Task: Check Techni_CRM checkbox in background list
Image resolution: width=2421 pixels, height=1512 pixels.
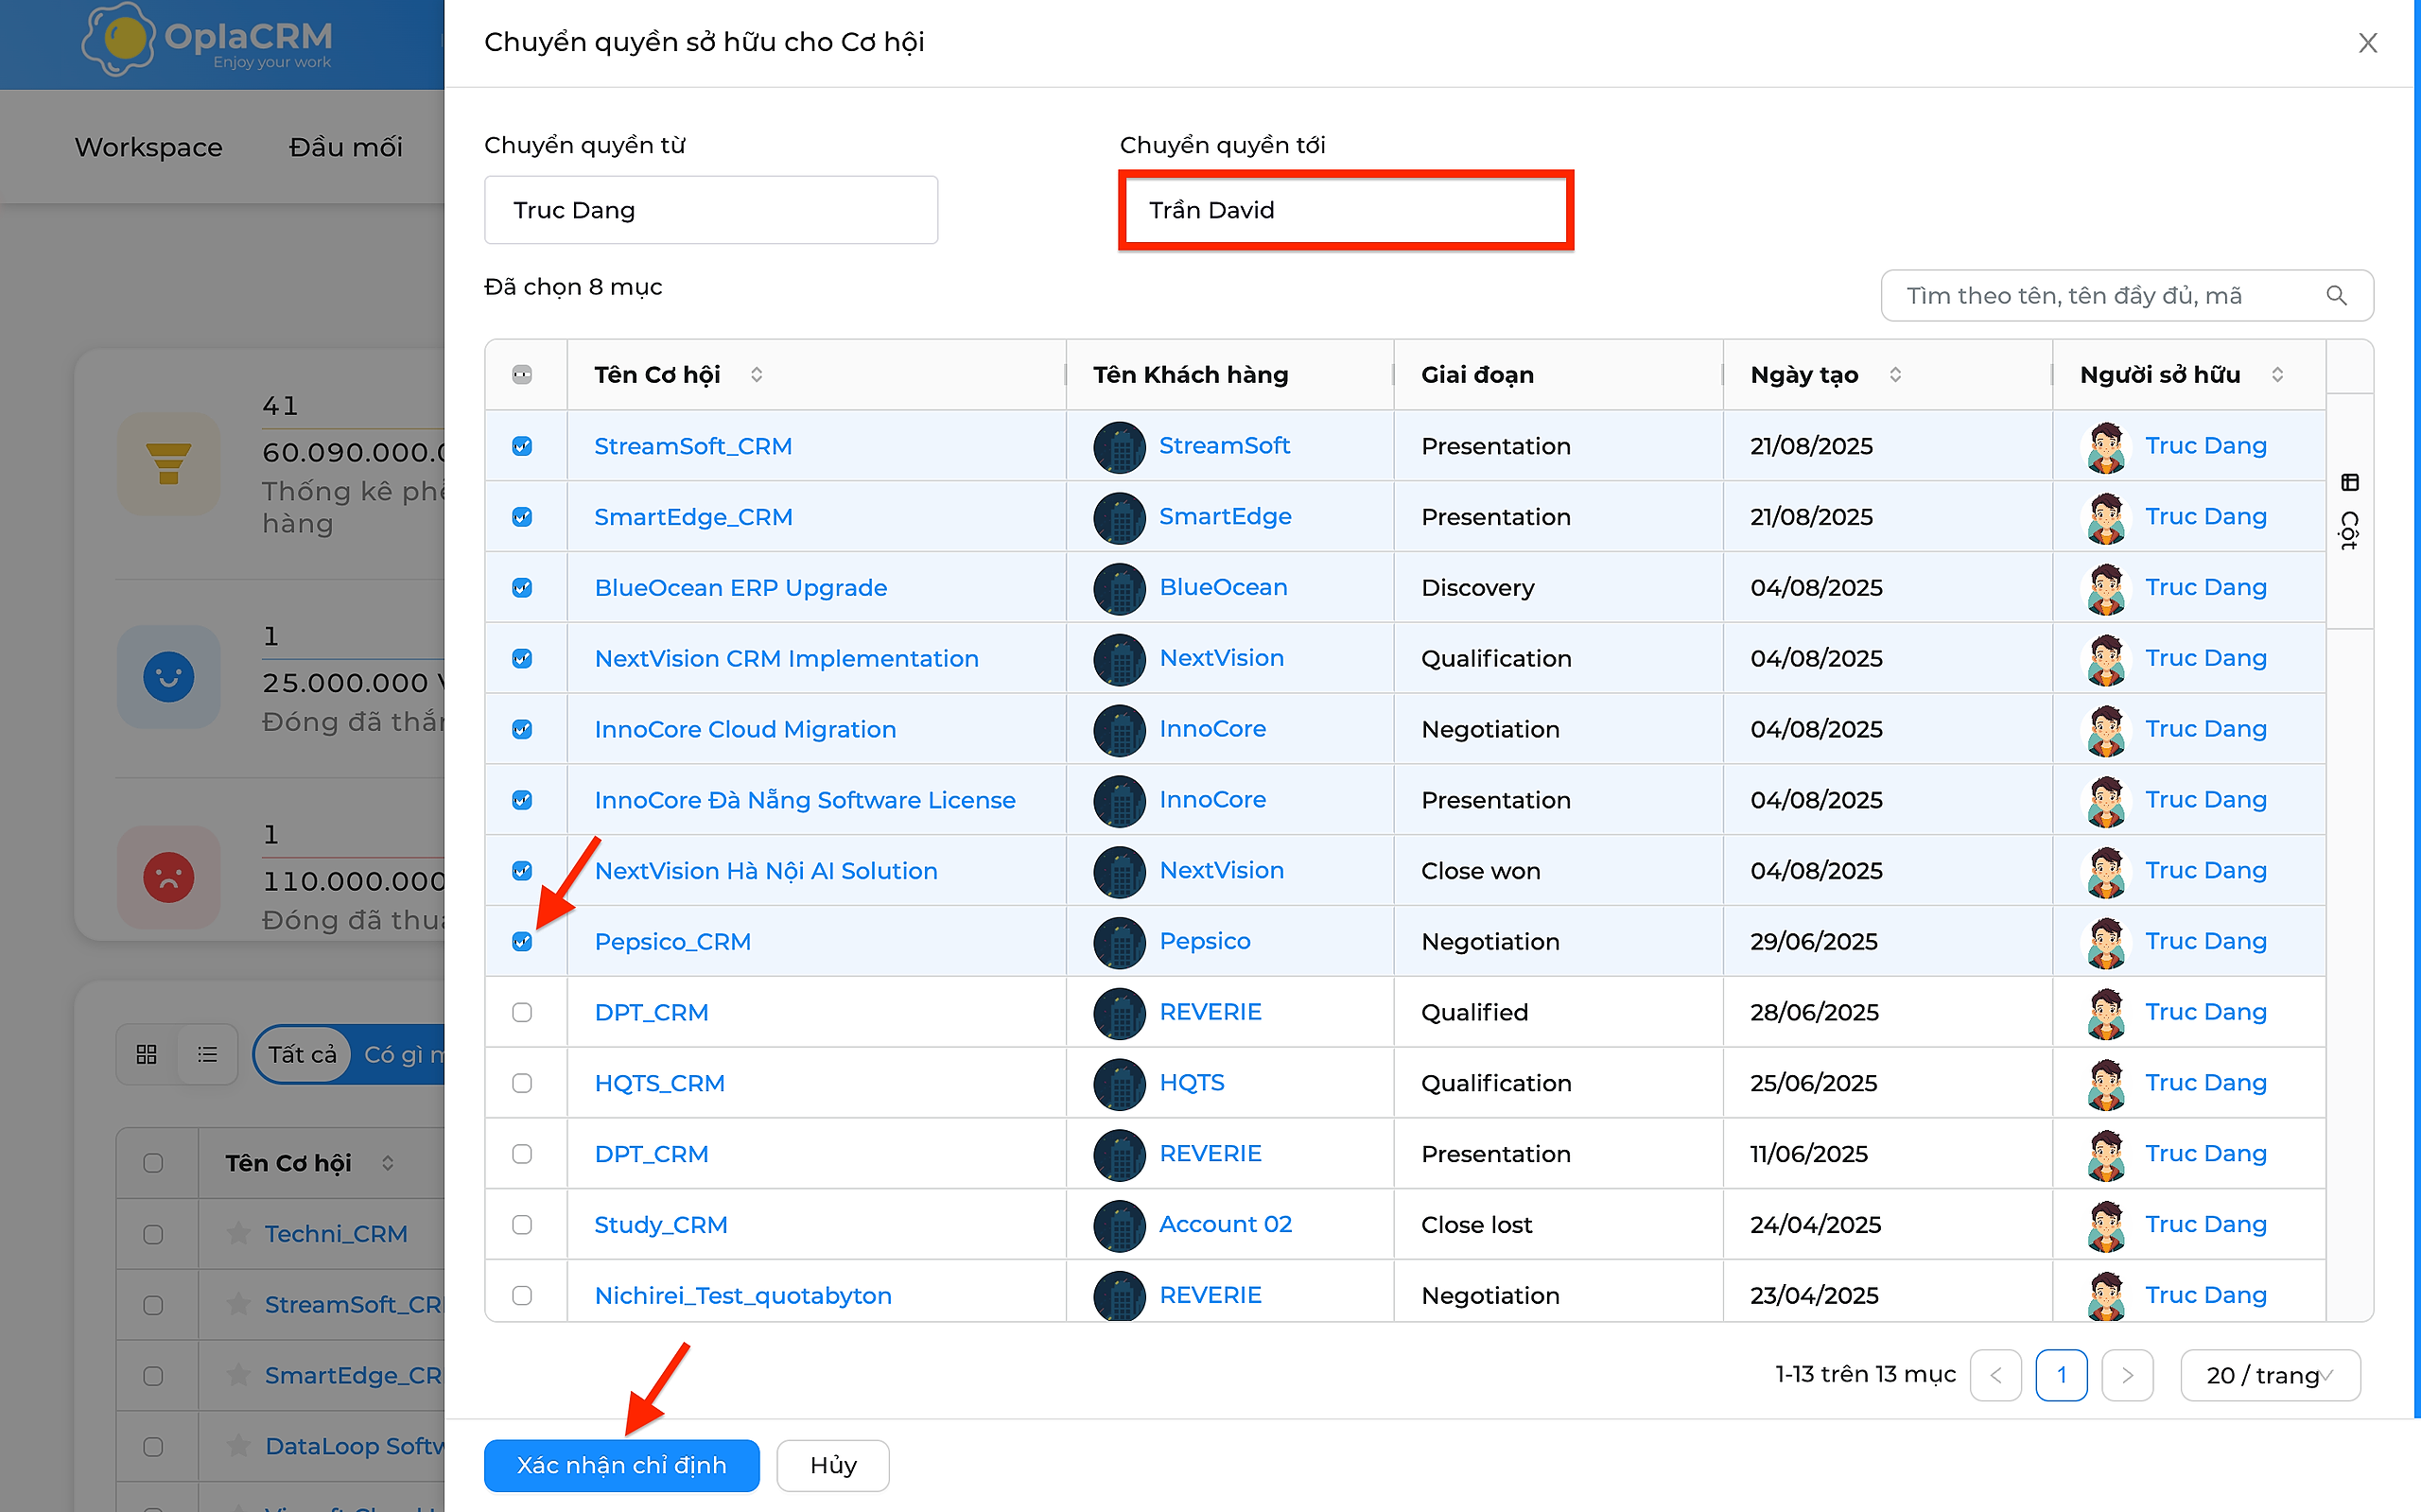Action: pyautogui.click(x=153, y=1234)
